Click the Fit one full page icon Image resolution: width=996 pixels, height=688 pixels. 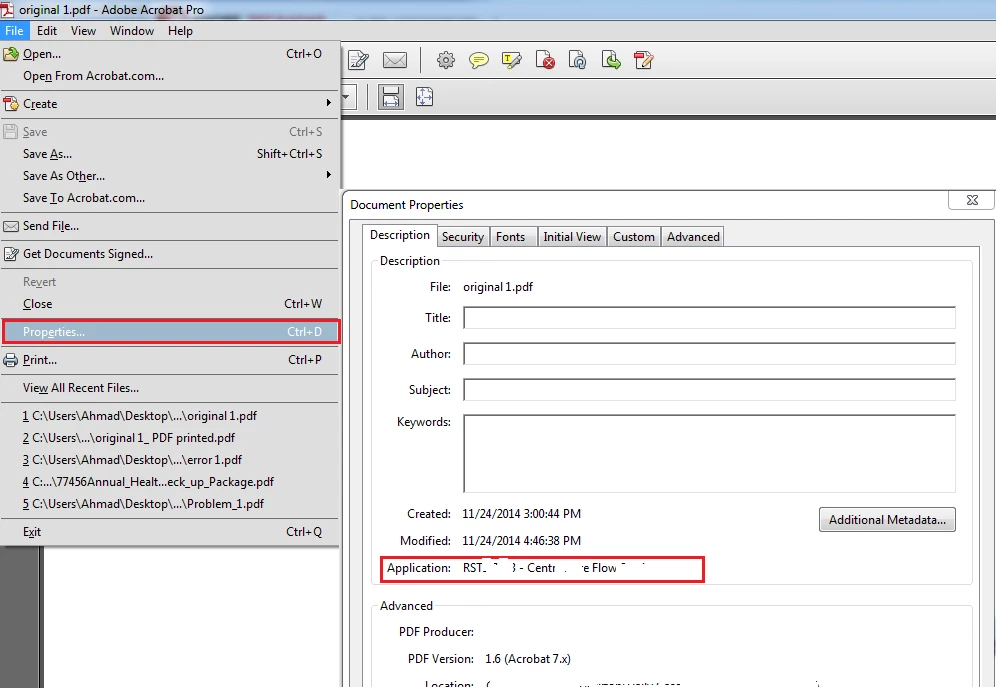424,97
